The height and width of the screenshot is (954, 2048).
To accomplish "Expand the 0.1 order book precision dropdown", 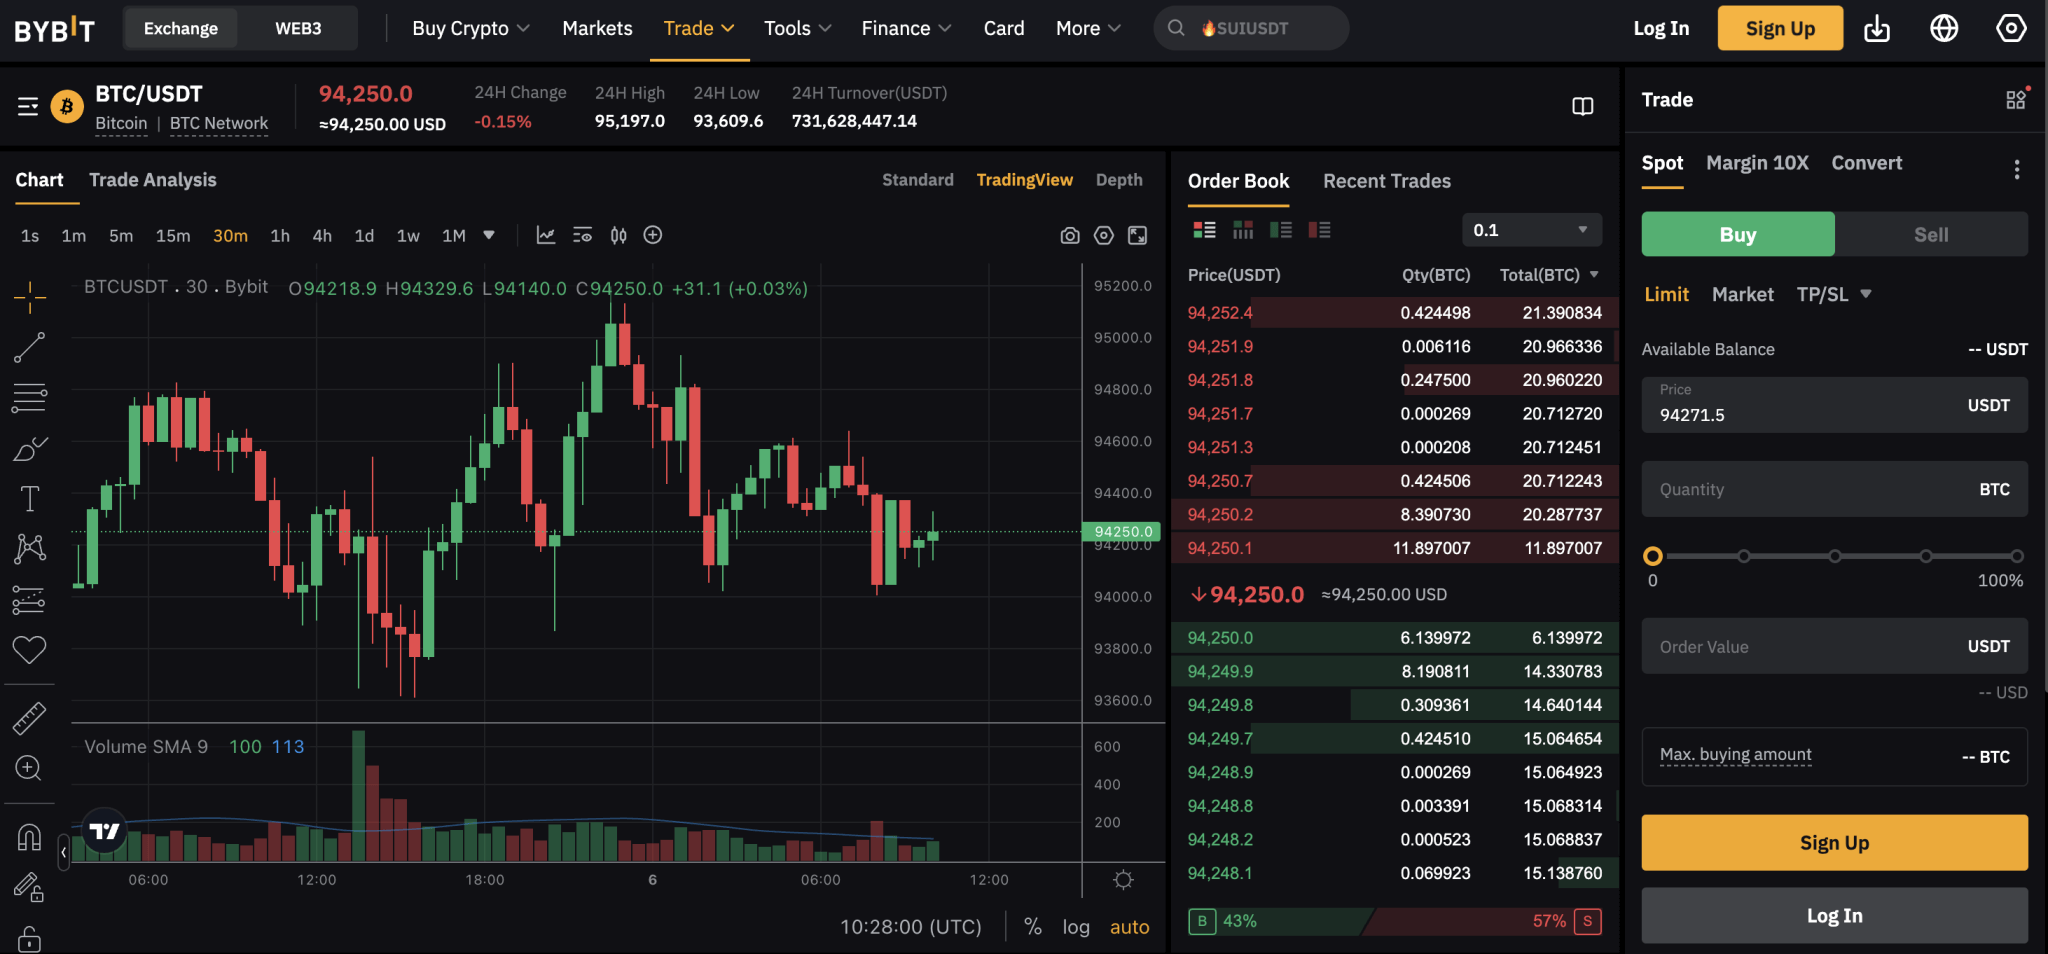I will 1531,230.
